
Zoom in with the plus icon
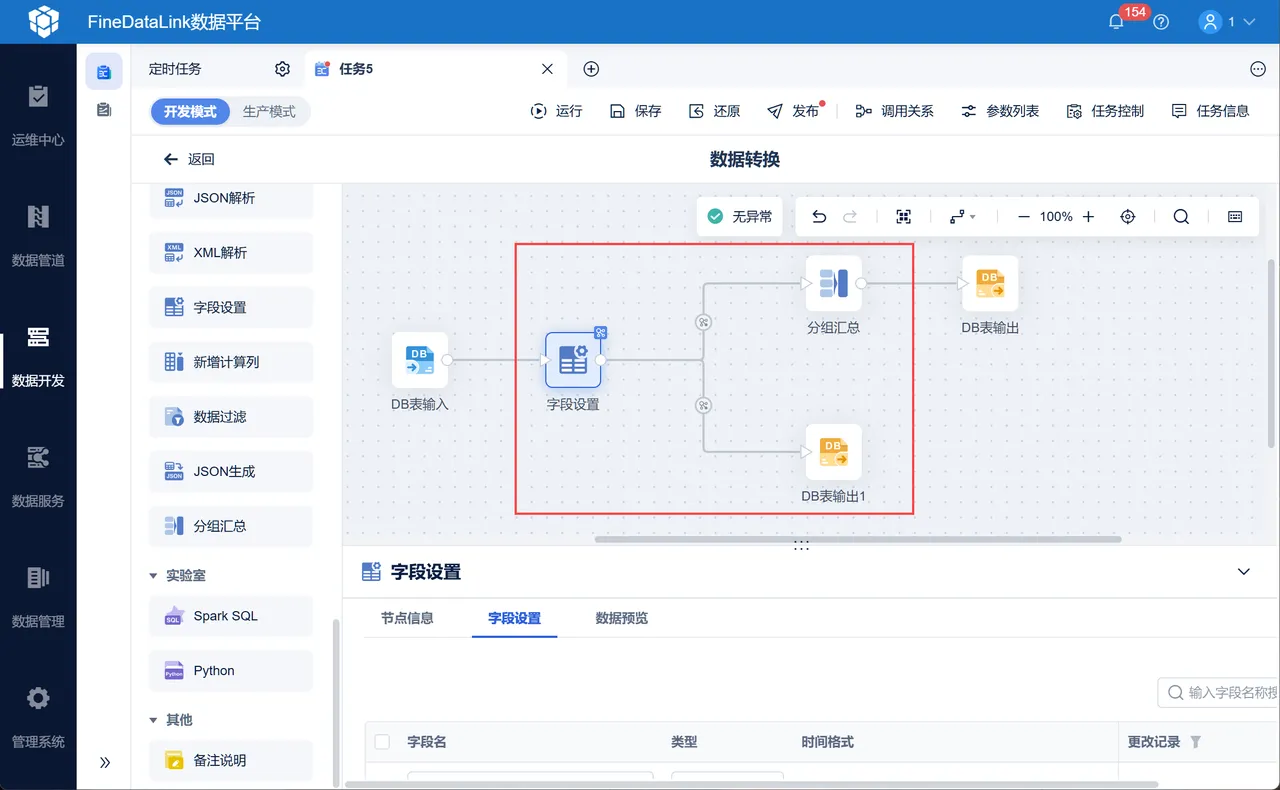click(x=1089, y=217)
